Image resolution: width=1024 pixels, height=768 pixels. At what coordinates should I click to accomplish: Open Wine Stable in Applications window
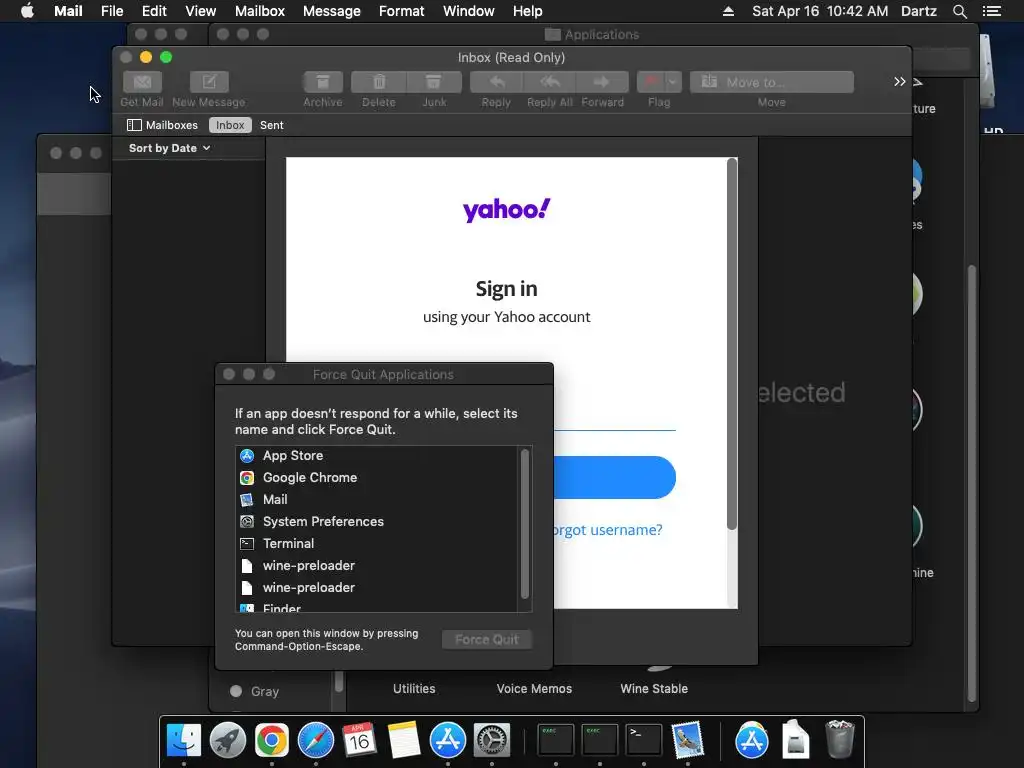tap(654, 688)
